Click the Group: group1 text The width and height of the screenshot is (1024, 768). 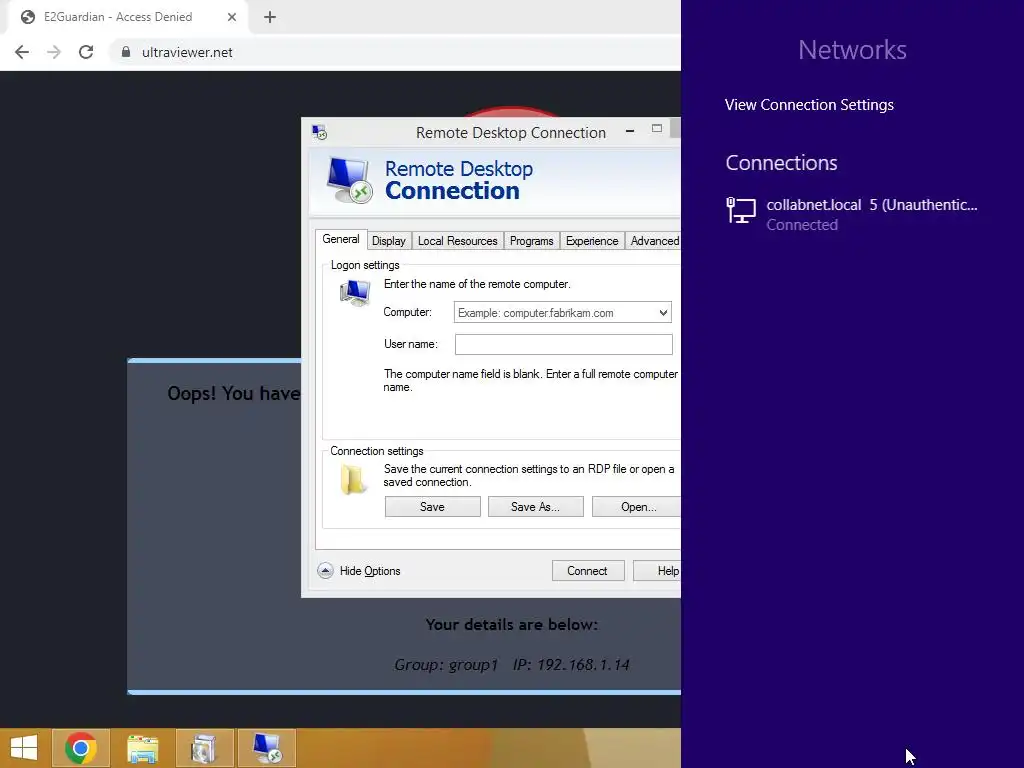(446, 665)
